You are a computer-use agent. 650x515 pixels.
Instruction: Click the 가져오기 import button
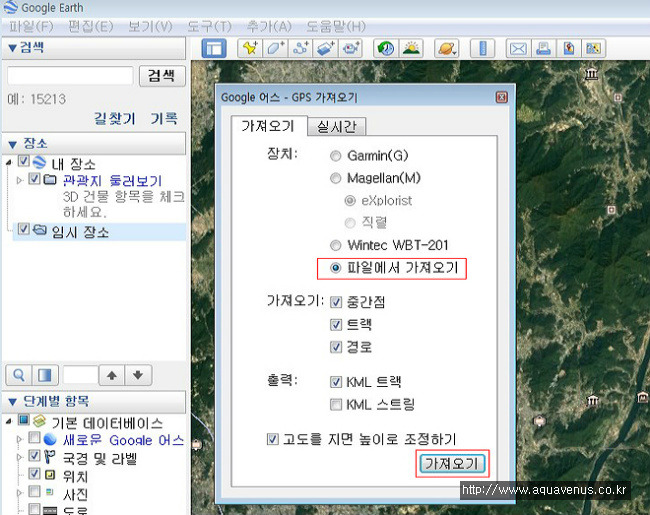point(452,464)
